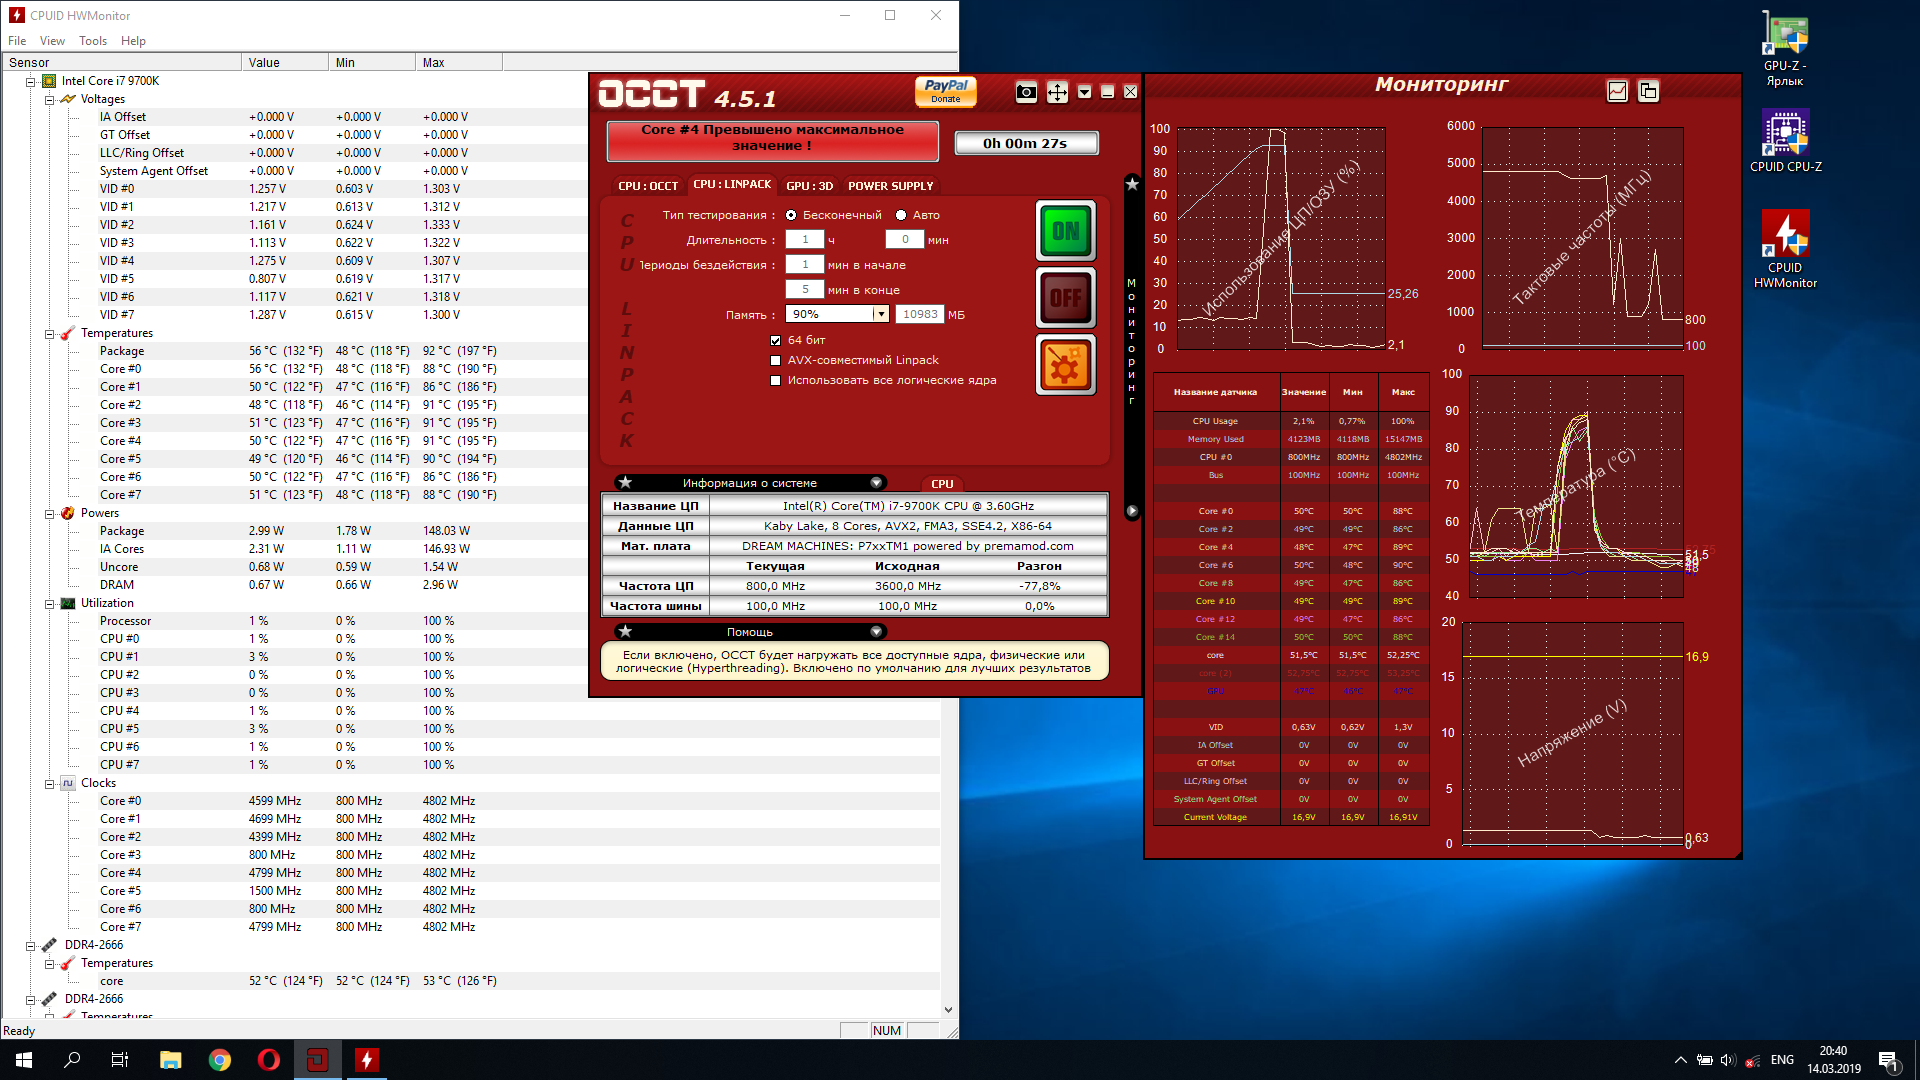Click the Sensor column header in HWMonitor
1920x1080 pixels.
[x=121, y=62]
